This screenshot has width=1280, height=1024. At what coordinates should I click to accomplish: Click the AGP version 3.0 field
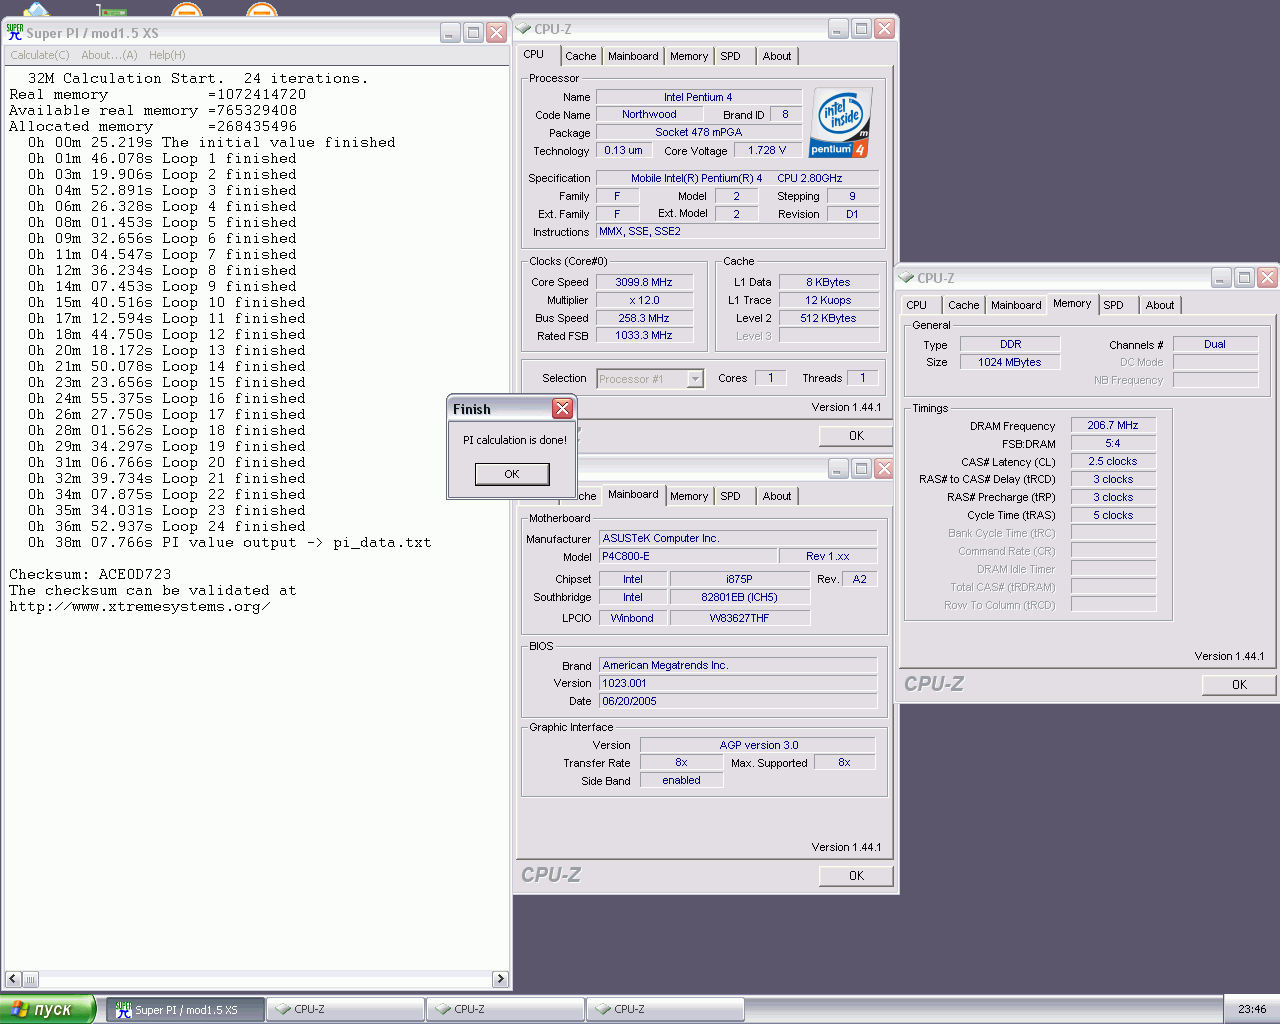758,745
